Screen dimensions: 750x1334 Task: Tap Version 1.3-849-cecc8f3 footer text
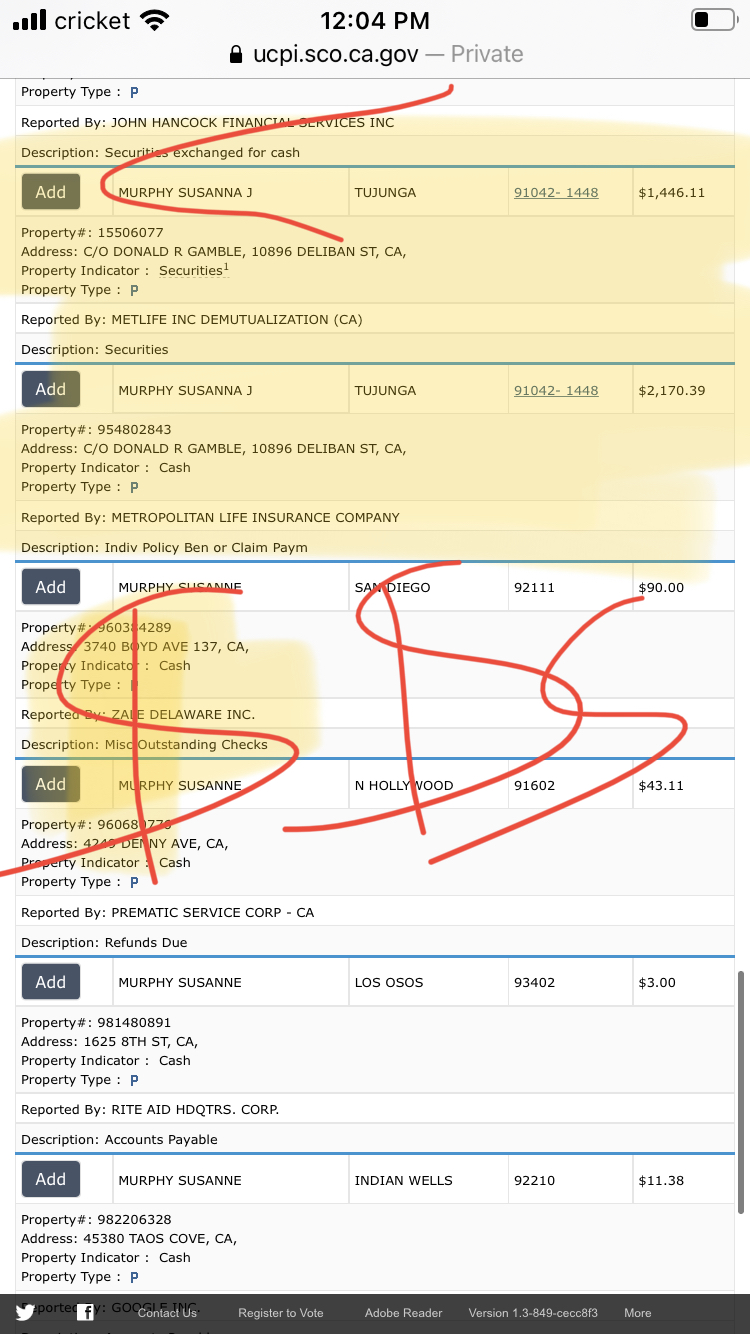[x=533, y=1313]
